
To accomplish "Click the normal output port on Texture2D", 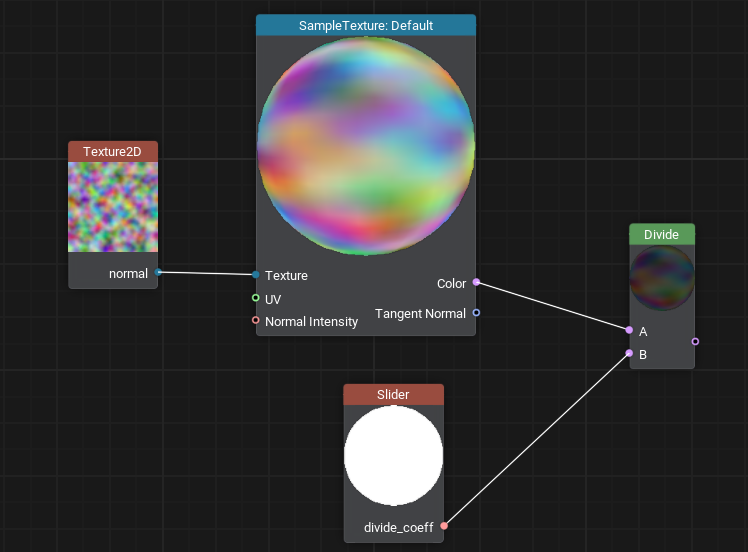I will point(158,272).
